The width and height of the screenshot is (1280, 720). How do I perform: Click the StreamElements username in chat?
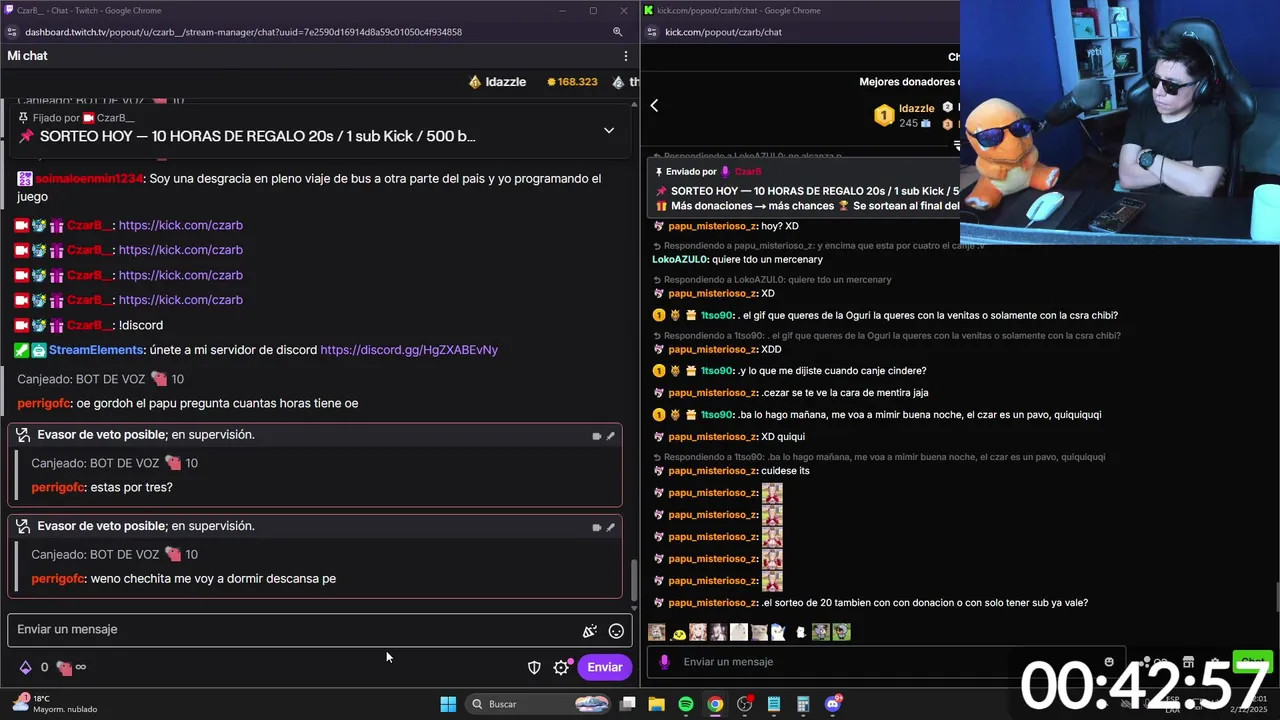coord(96,350)
